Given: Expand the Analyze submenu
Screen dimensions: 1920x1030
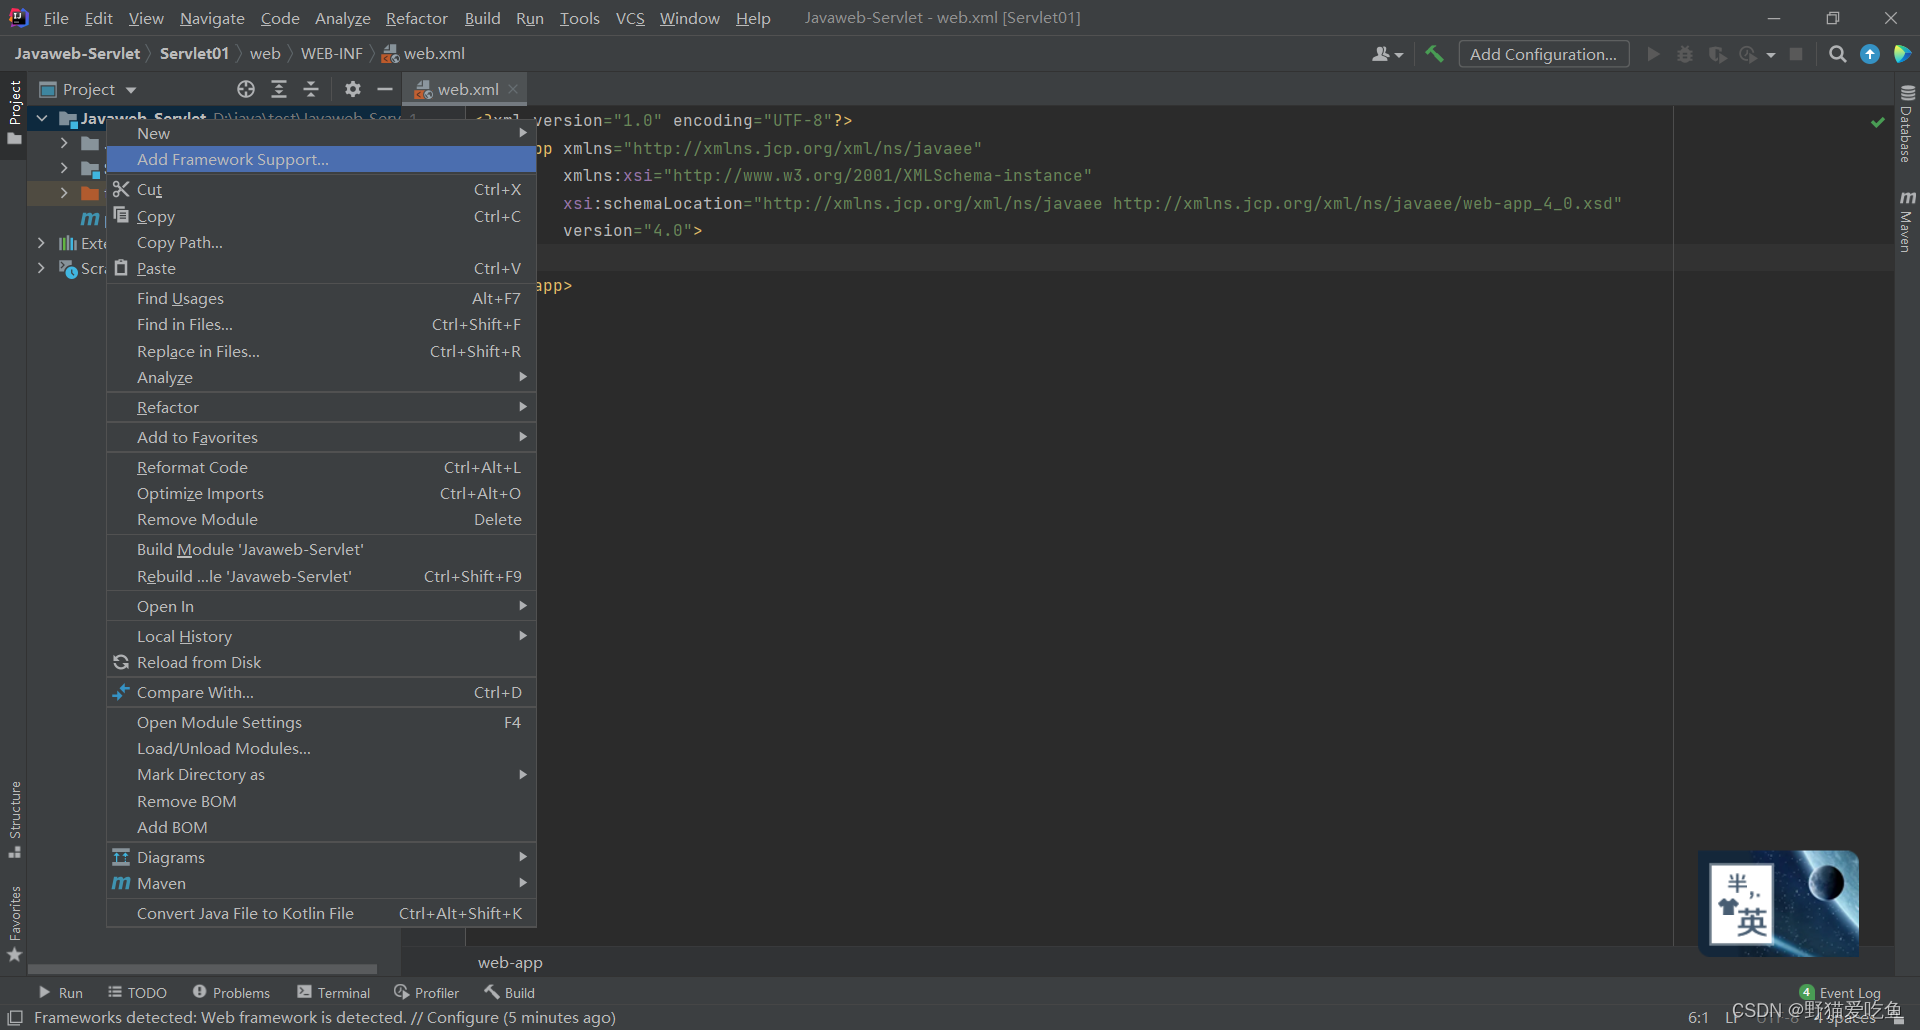Looking at the screenshot, I should pyautogui.click(x=321, y=377).
